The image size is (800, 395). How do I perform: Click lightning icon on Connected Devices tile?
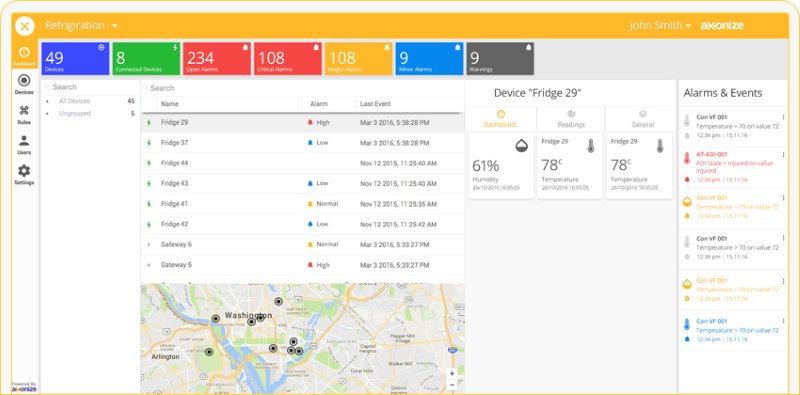tap(175, 47)
